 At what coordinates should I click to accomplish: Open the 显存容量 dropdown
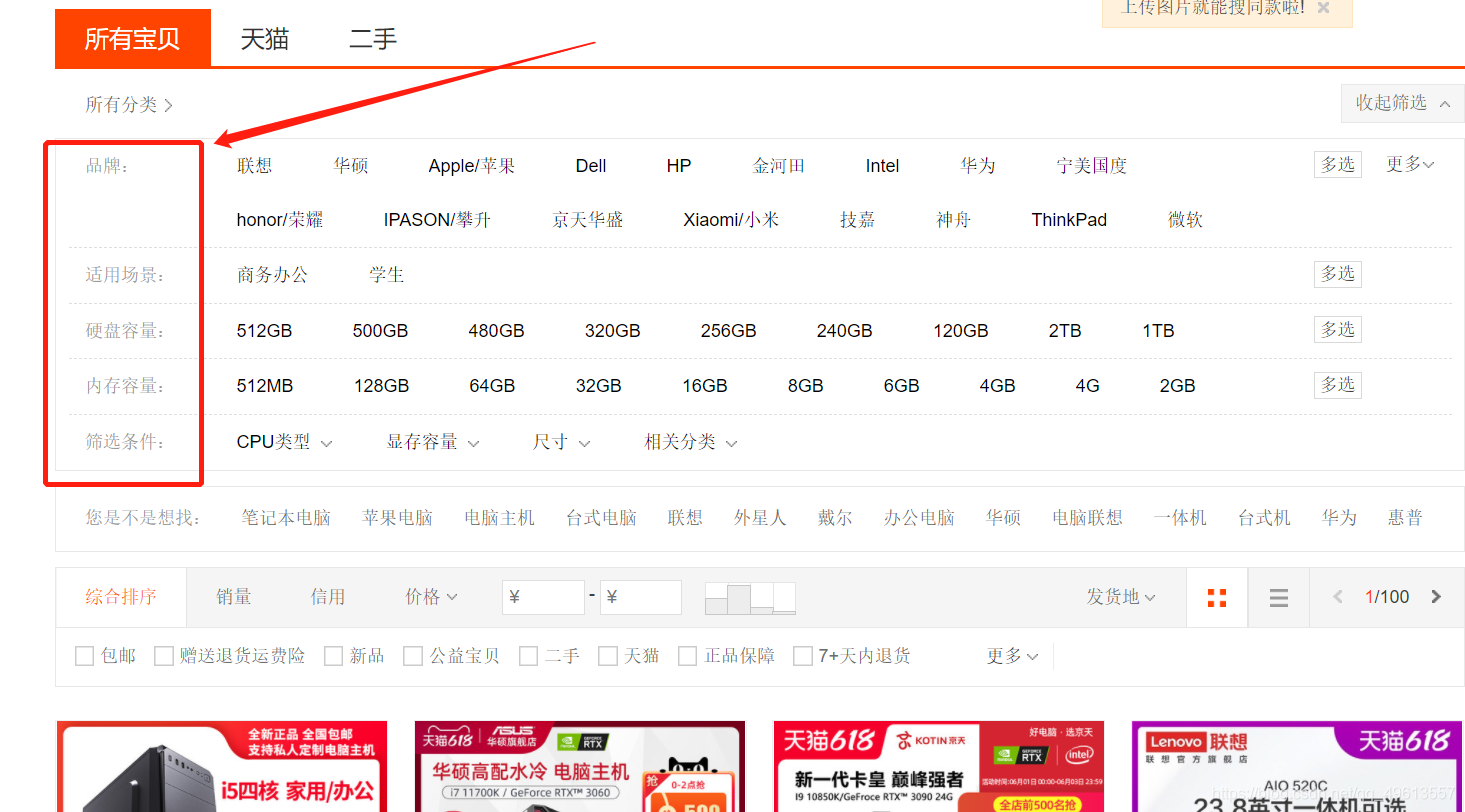(433, 442)
